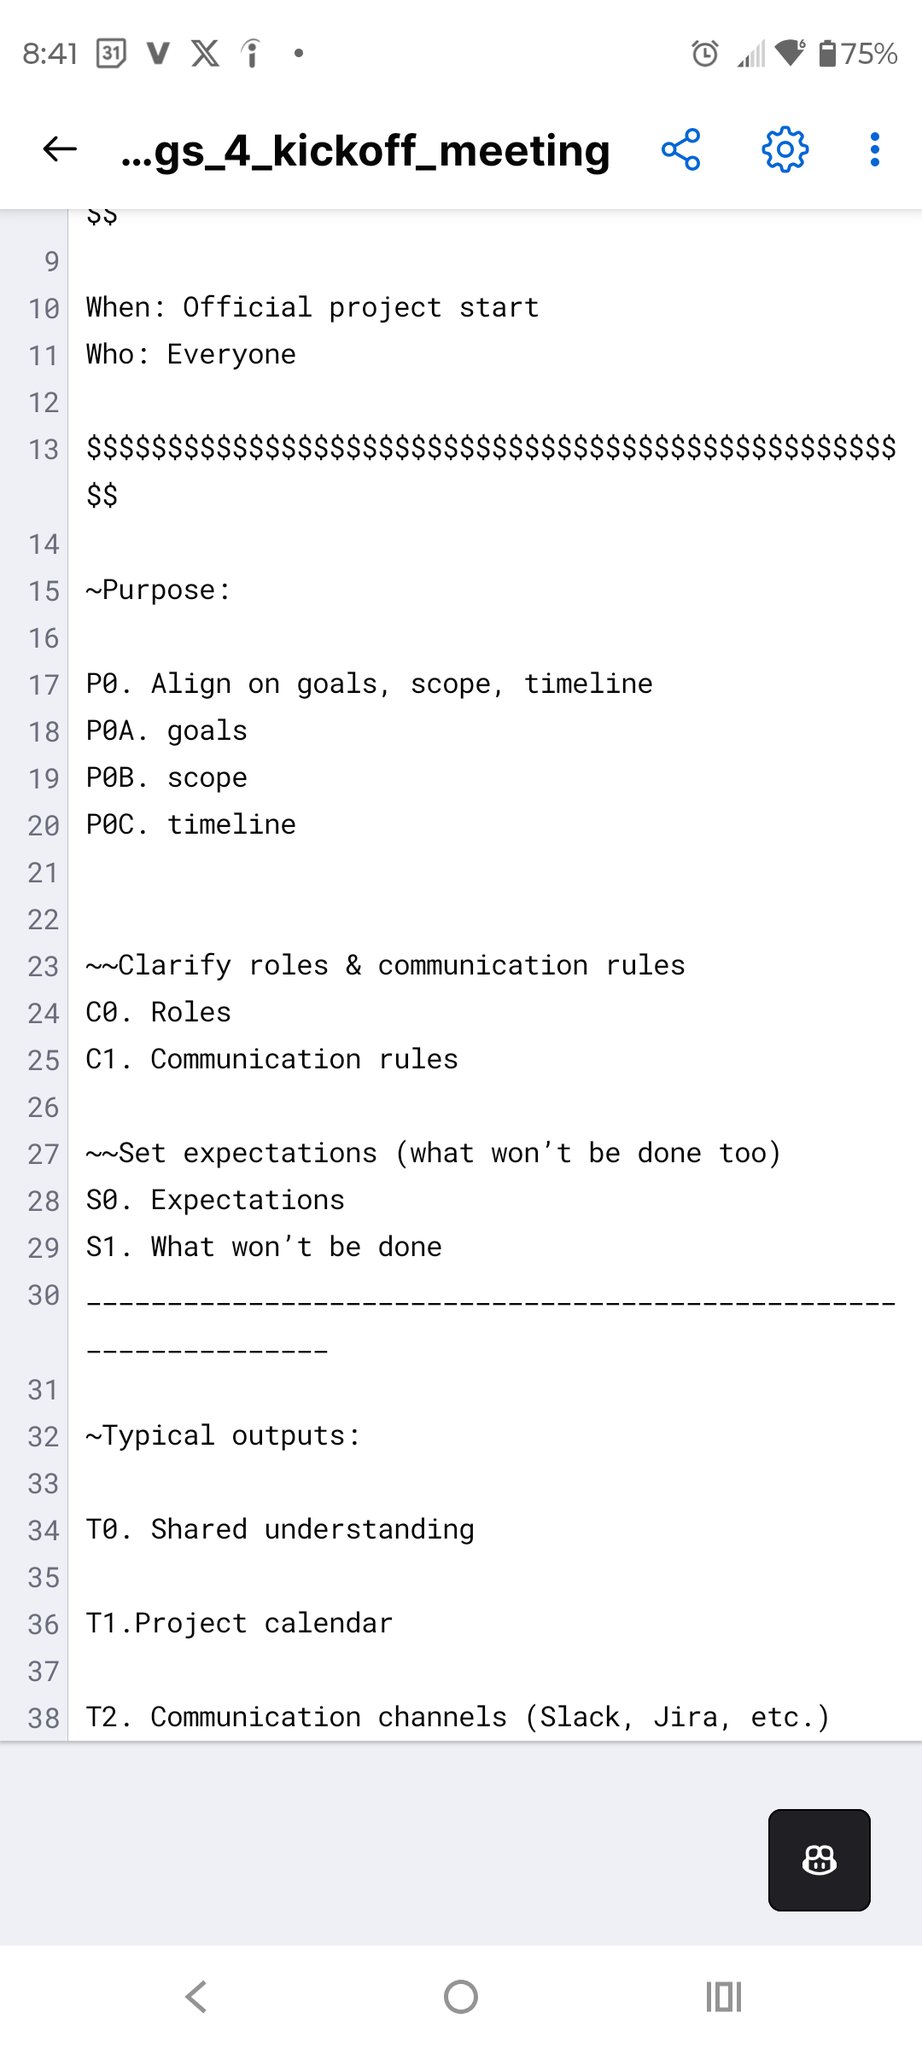Open the three-dot overflow menu
Screen dimensions: 922x2048
tap(875, 150)
